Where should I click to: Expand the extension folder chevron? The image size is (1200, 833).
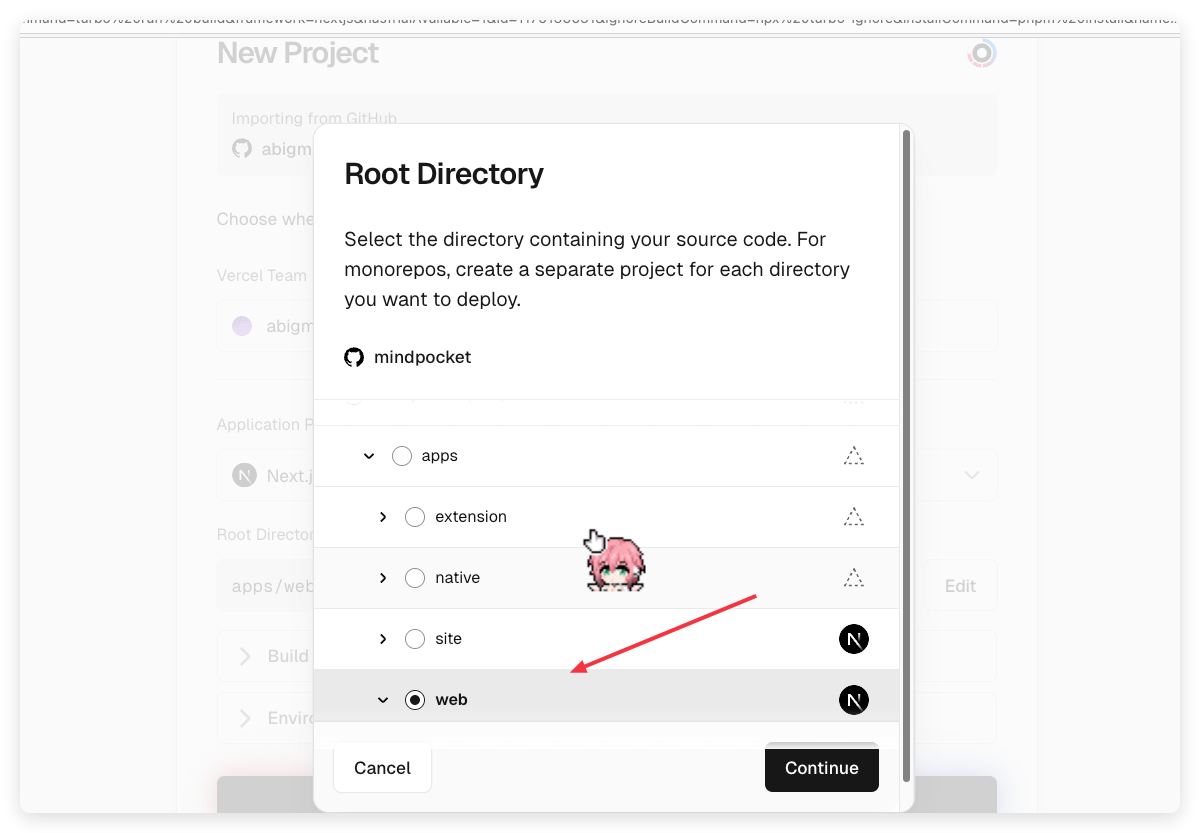pyautogui.click(x=383, y=517)
